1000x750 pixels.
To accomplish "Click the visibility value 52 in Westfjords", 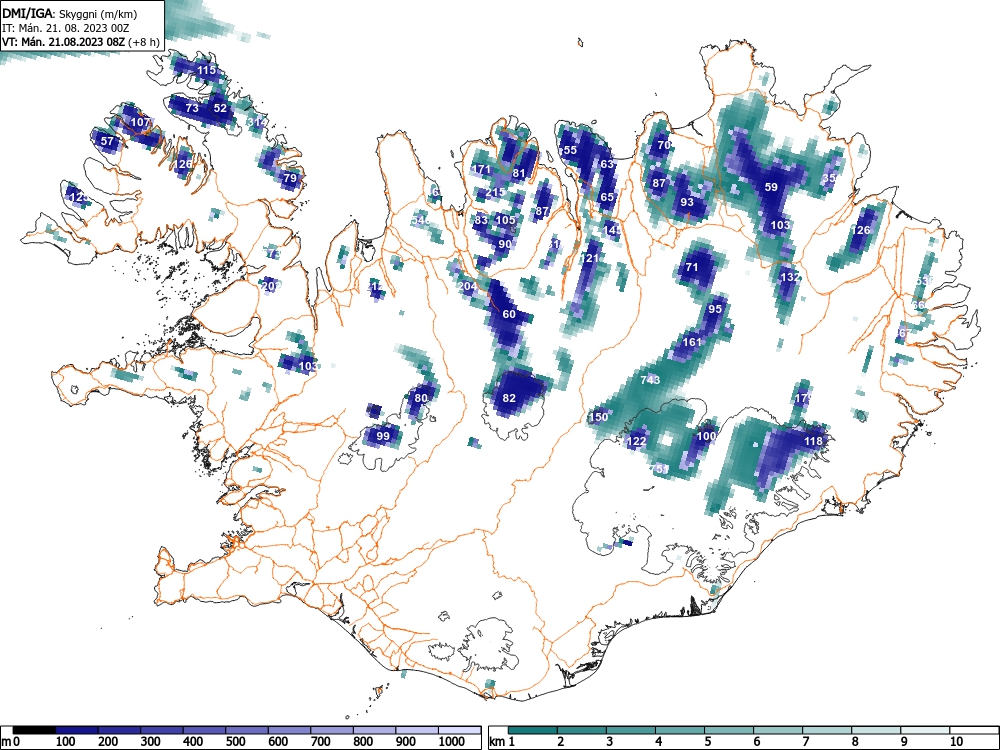I will coord(220,108).
